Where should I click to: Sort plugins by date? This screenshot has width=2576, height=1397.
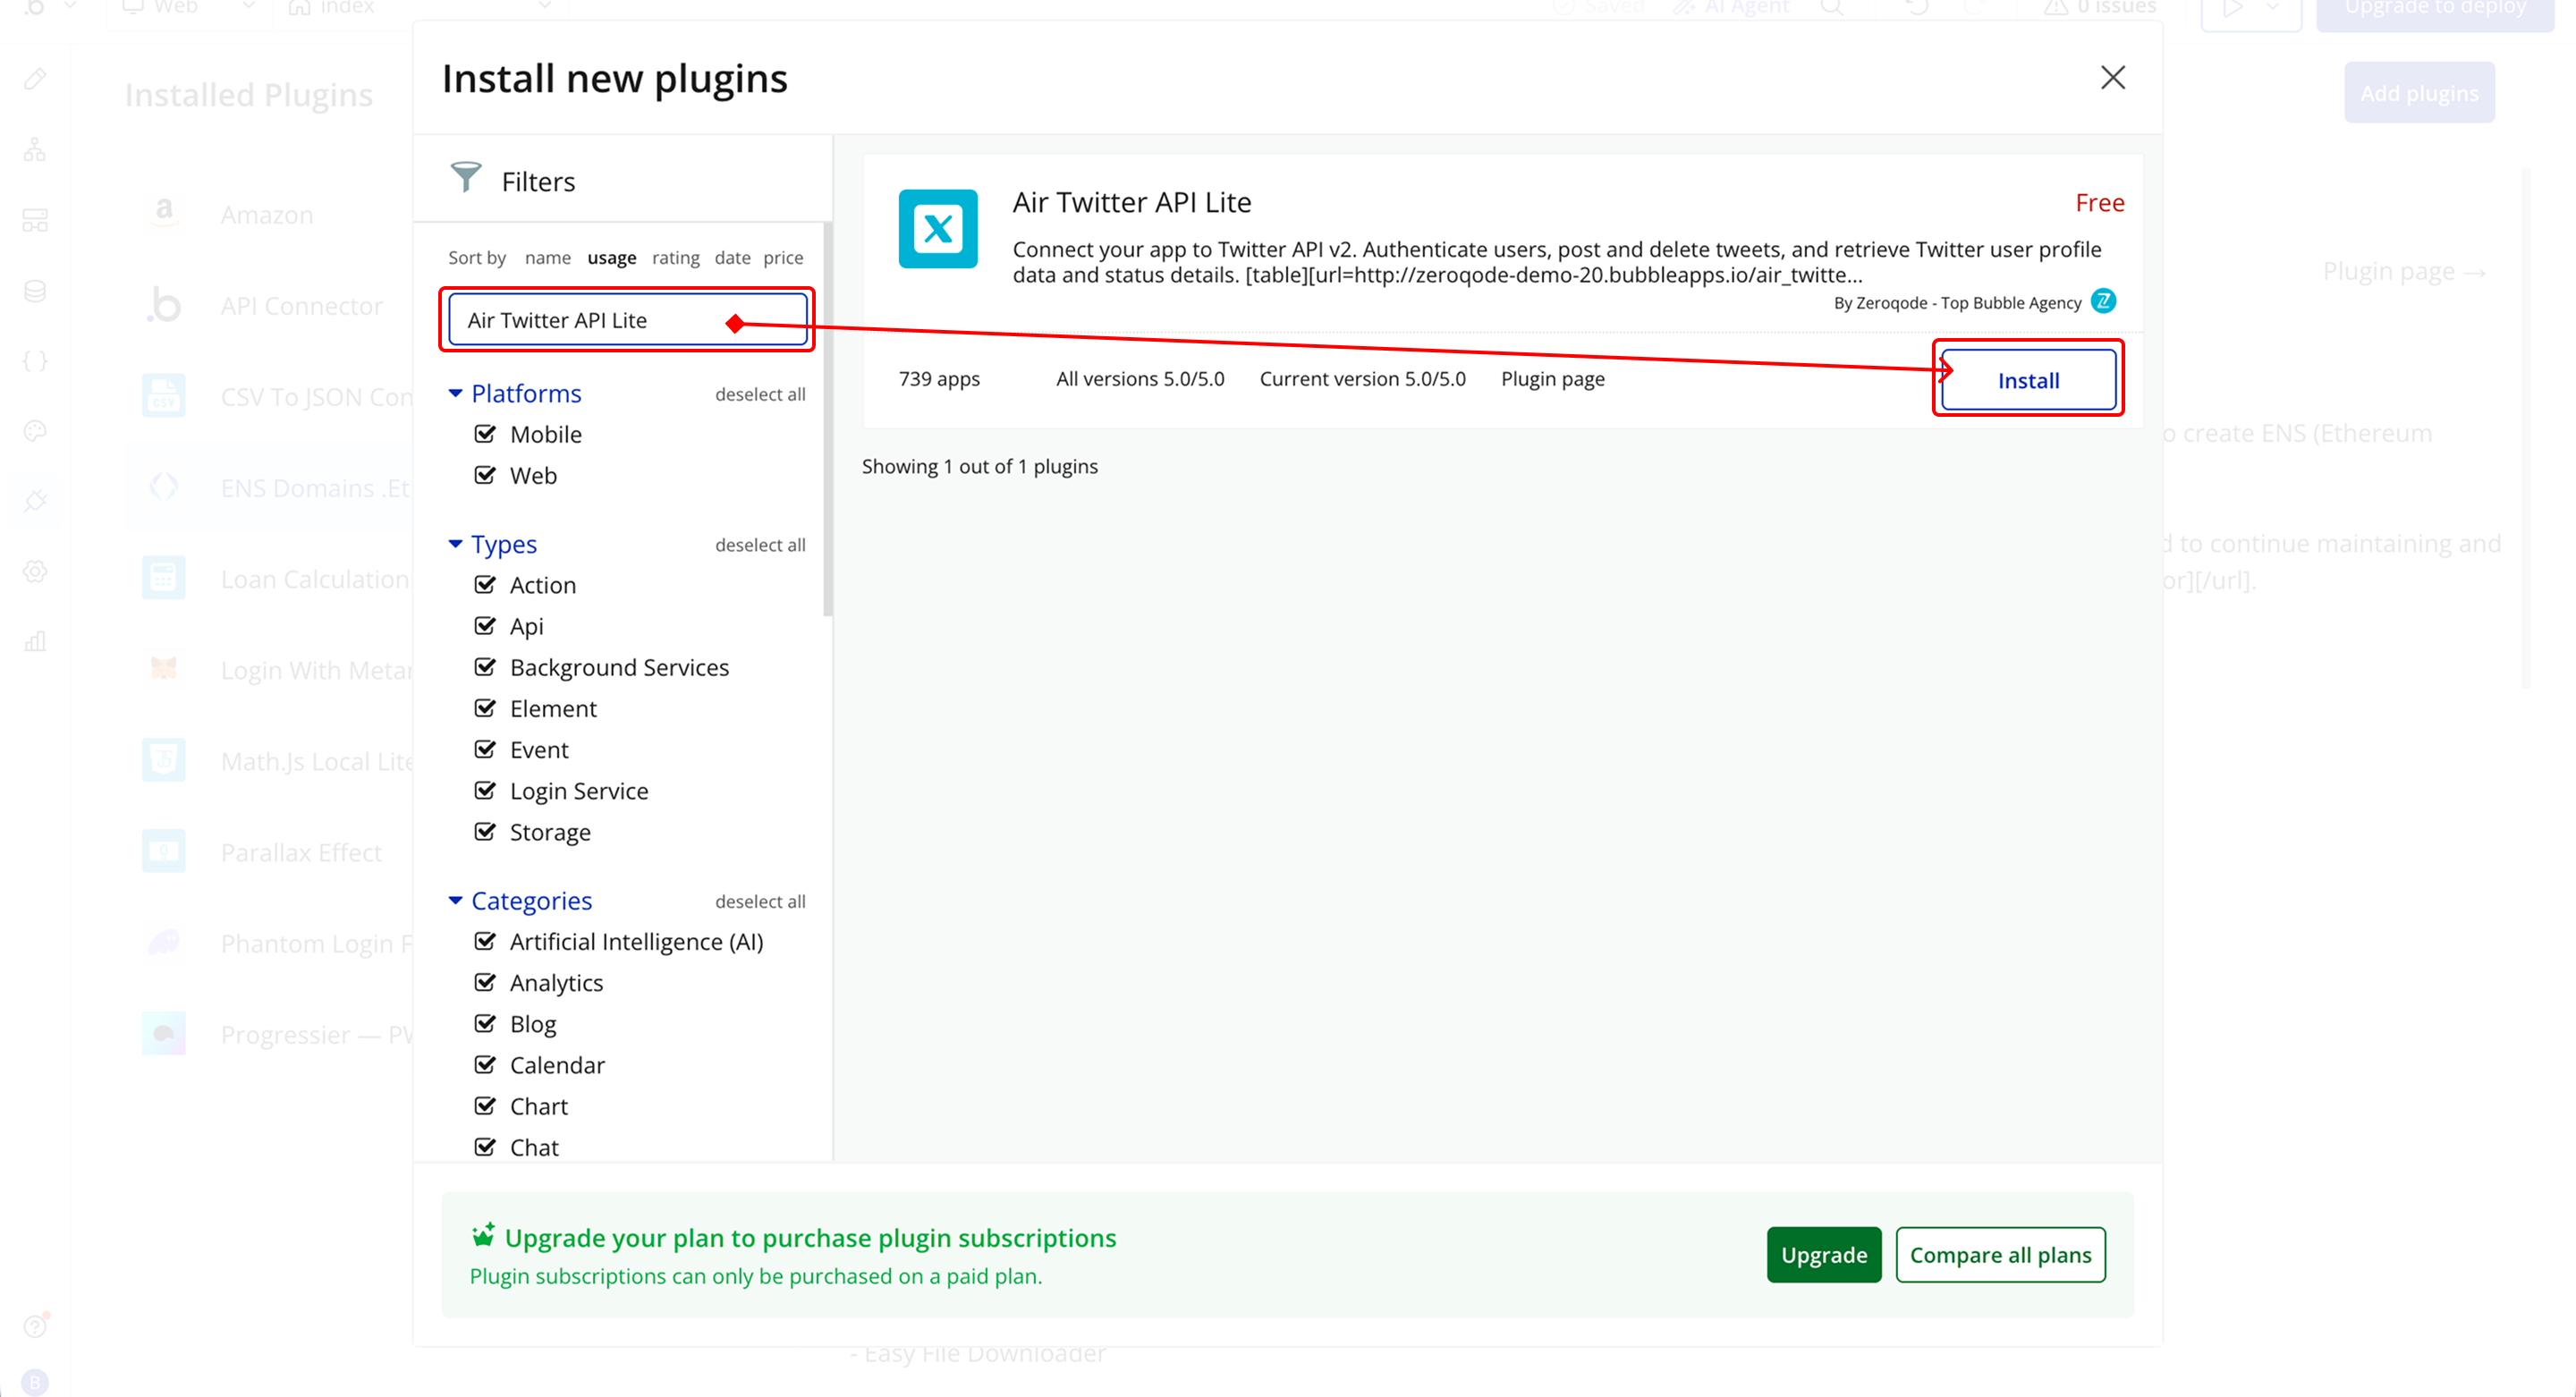pos(732,258)
